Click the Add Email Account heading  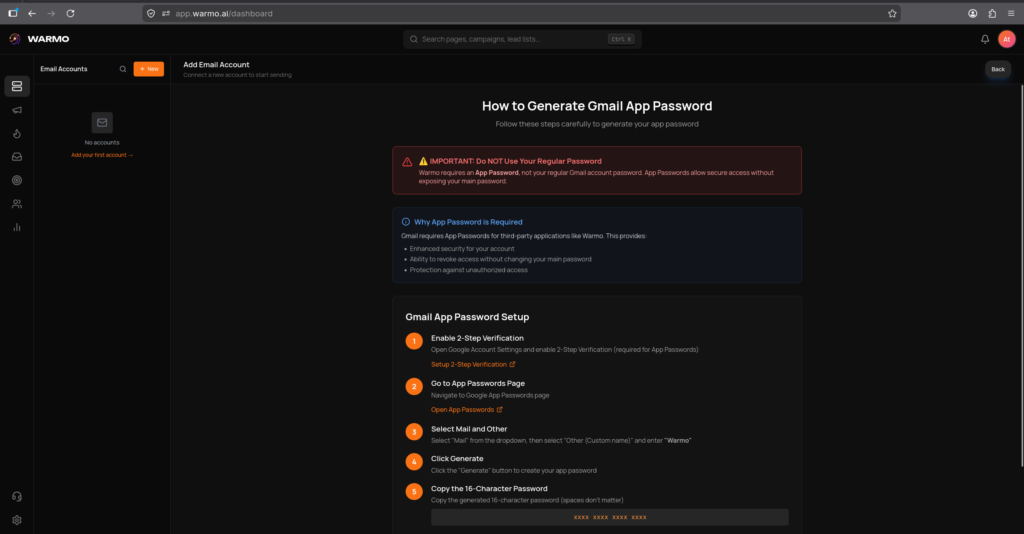[x=216, y=65]
